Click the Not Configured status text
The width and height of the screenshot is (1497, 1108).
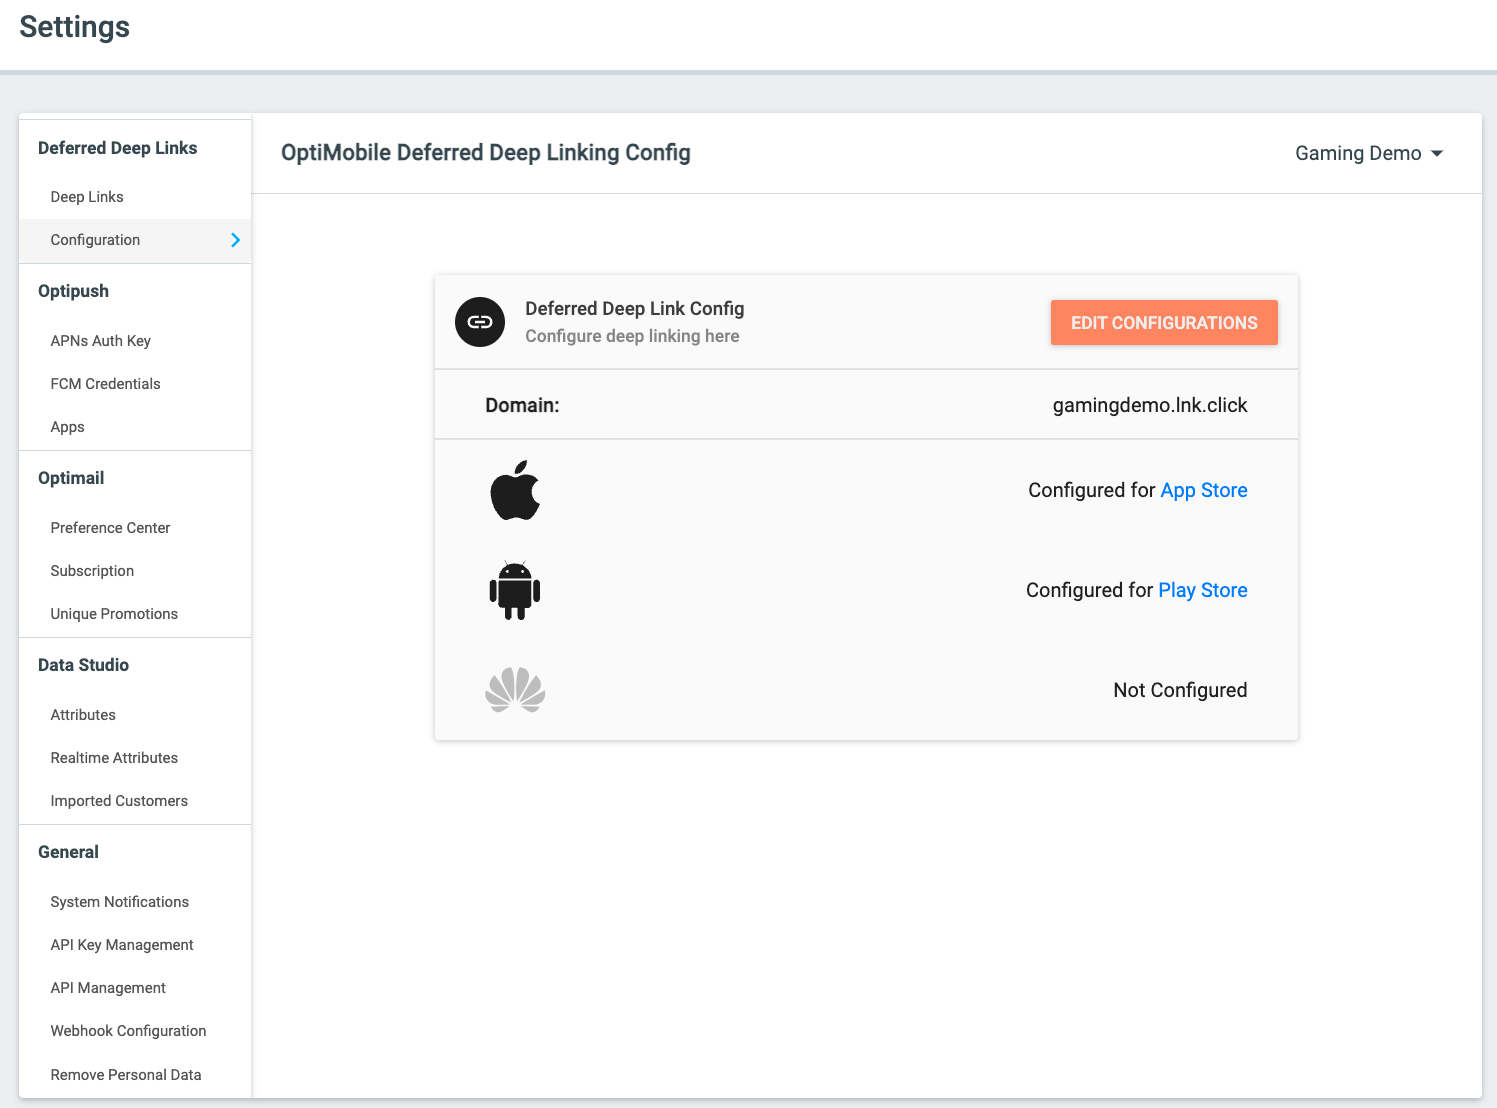click(x=1180, y=690)
